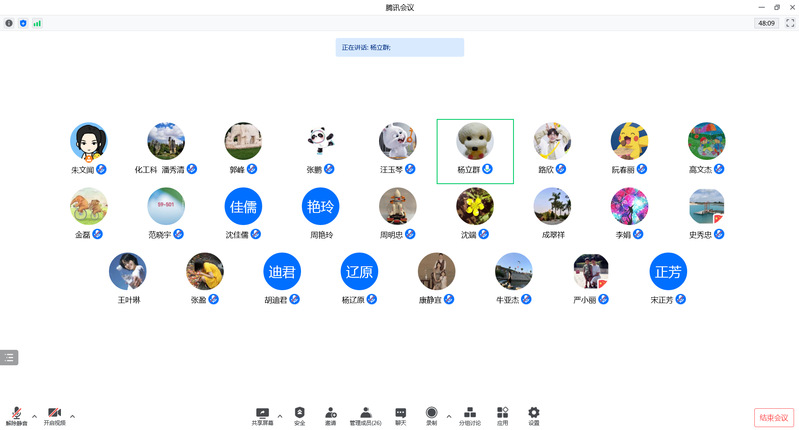
Task: Open the list panel icon on left edge
Action: pyautogui.click(x=9, y=358)
